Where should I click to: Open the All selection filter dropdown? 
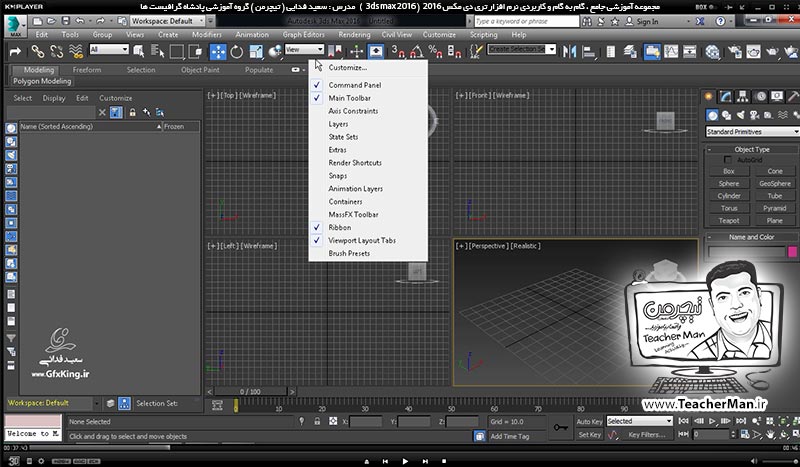pos(109,49)
